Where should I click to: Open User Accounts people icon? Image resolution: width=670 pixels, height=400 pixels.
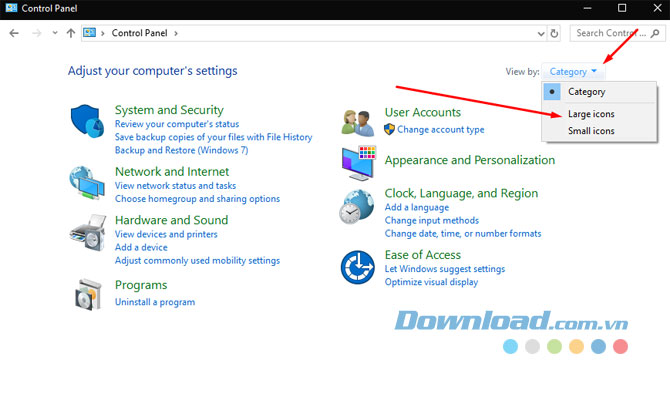click(x=358, y=123)
